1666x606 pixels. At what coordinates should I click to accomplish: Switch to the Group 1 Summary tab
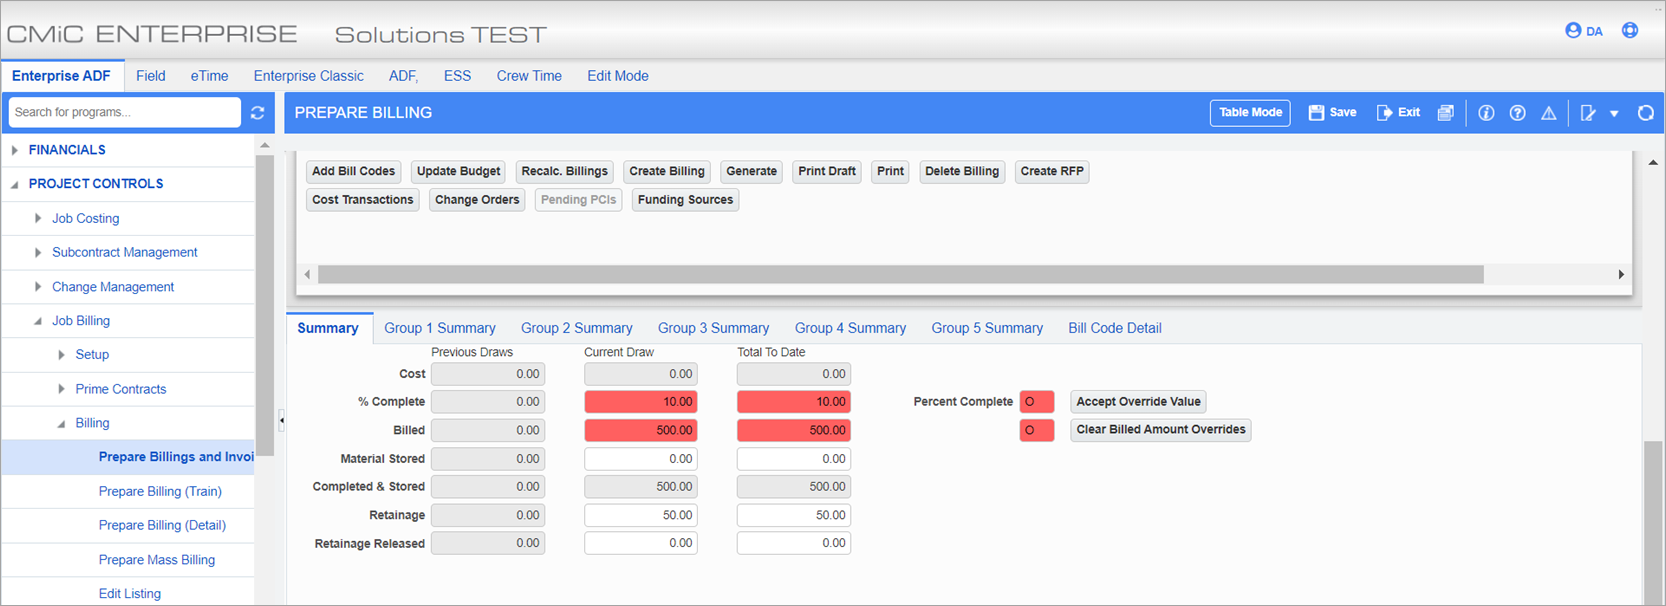pos(440,328)
